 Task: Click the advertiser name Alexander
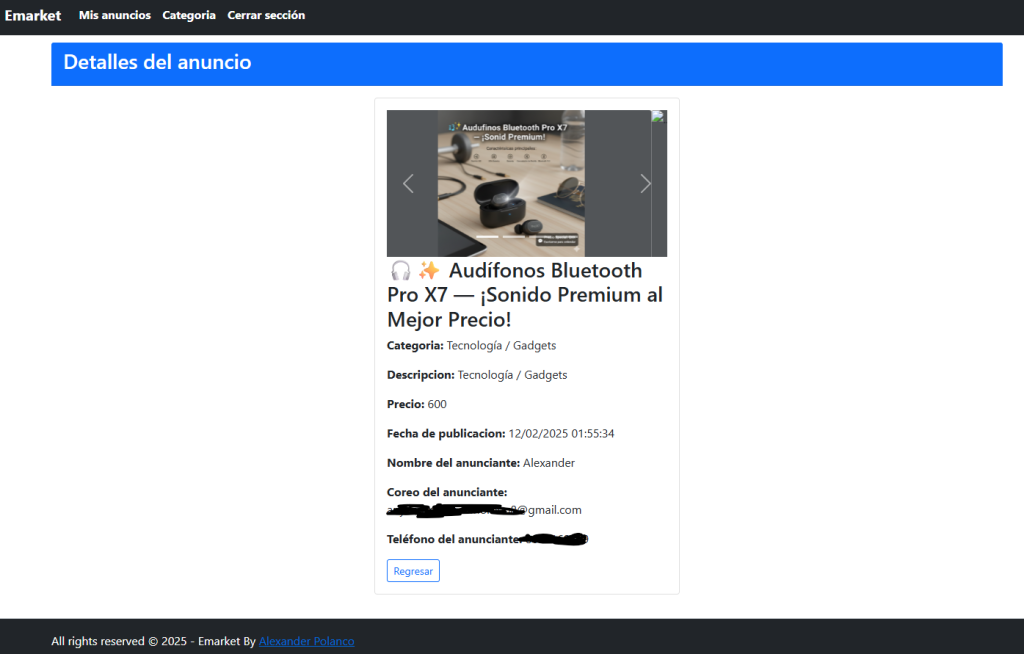click(x=549, y=463)
